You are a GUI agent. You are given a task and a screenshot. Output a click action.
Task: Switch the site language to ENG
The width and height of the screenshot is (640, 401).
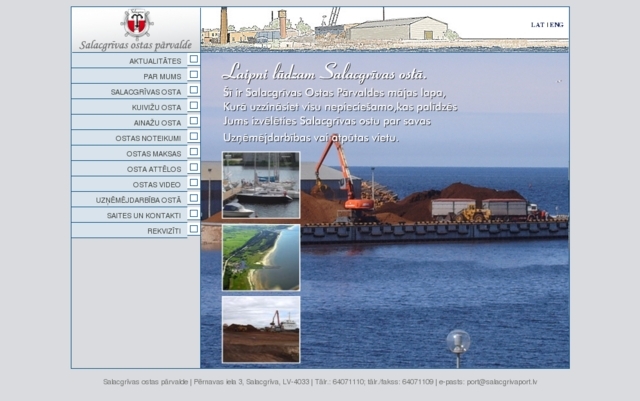tap(556, 24)
